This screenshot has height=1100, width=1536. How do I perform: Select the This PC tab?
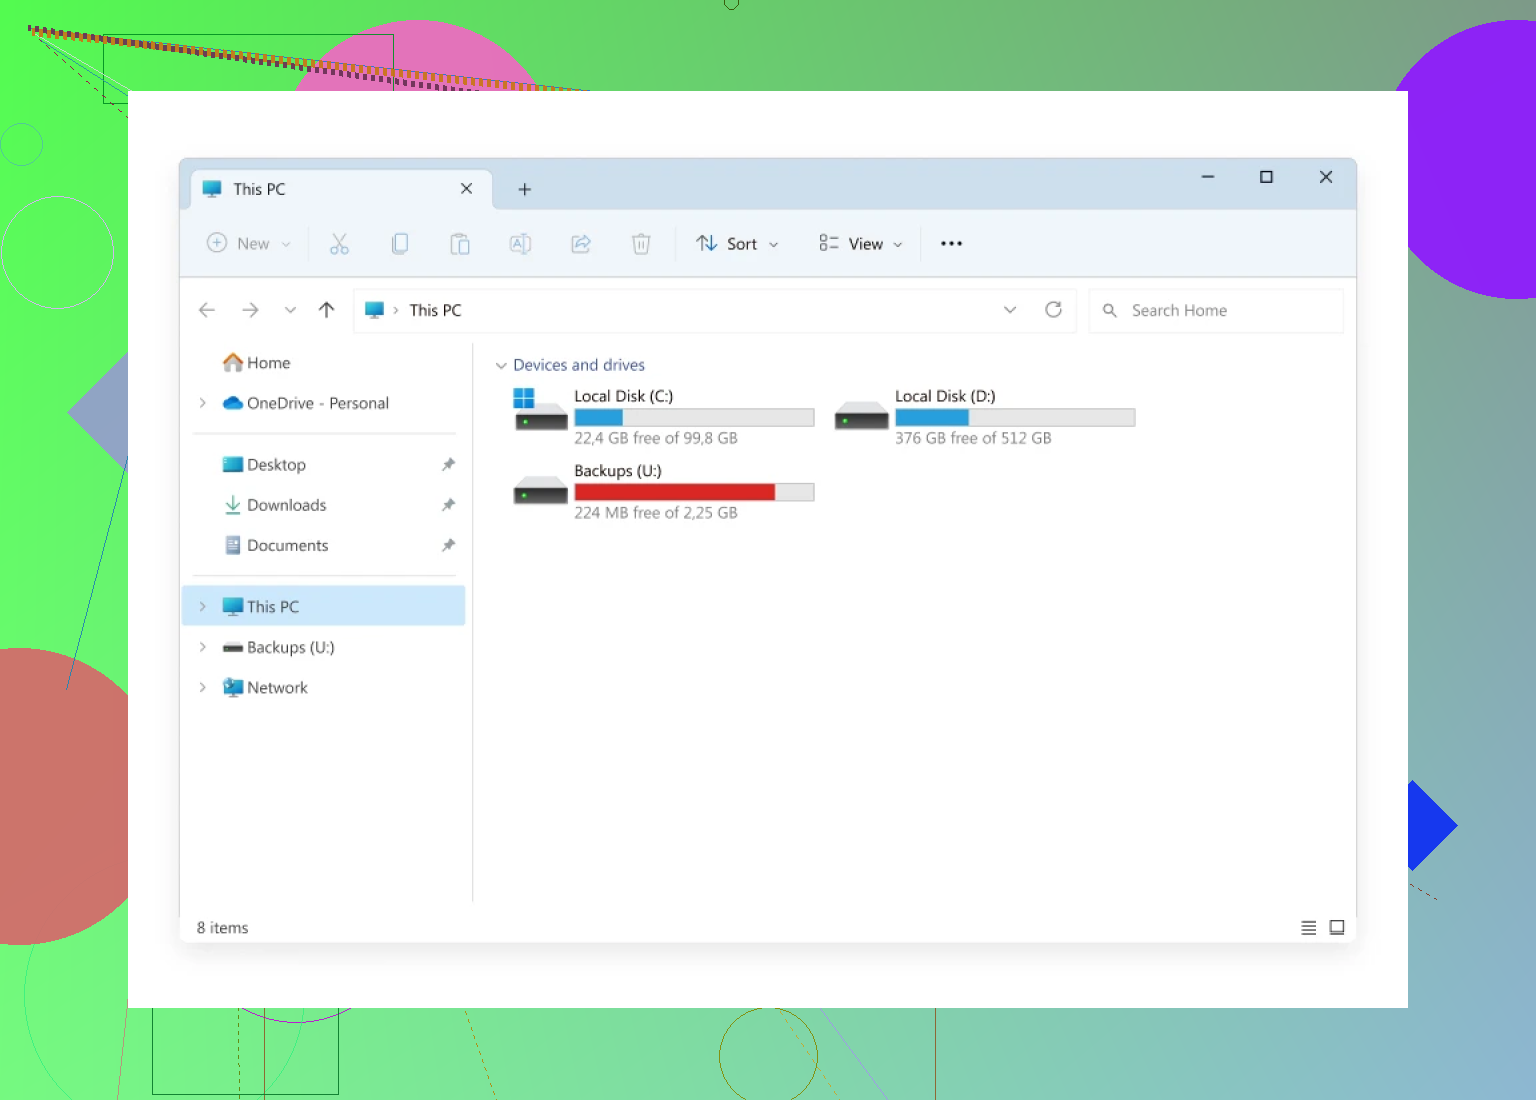[x=320, y=189]
